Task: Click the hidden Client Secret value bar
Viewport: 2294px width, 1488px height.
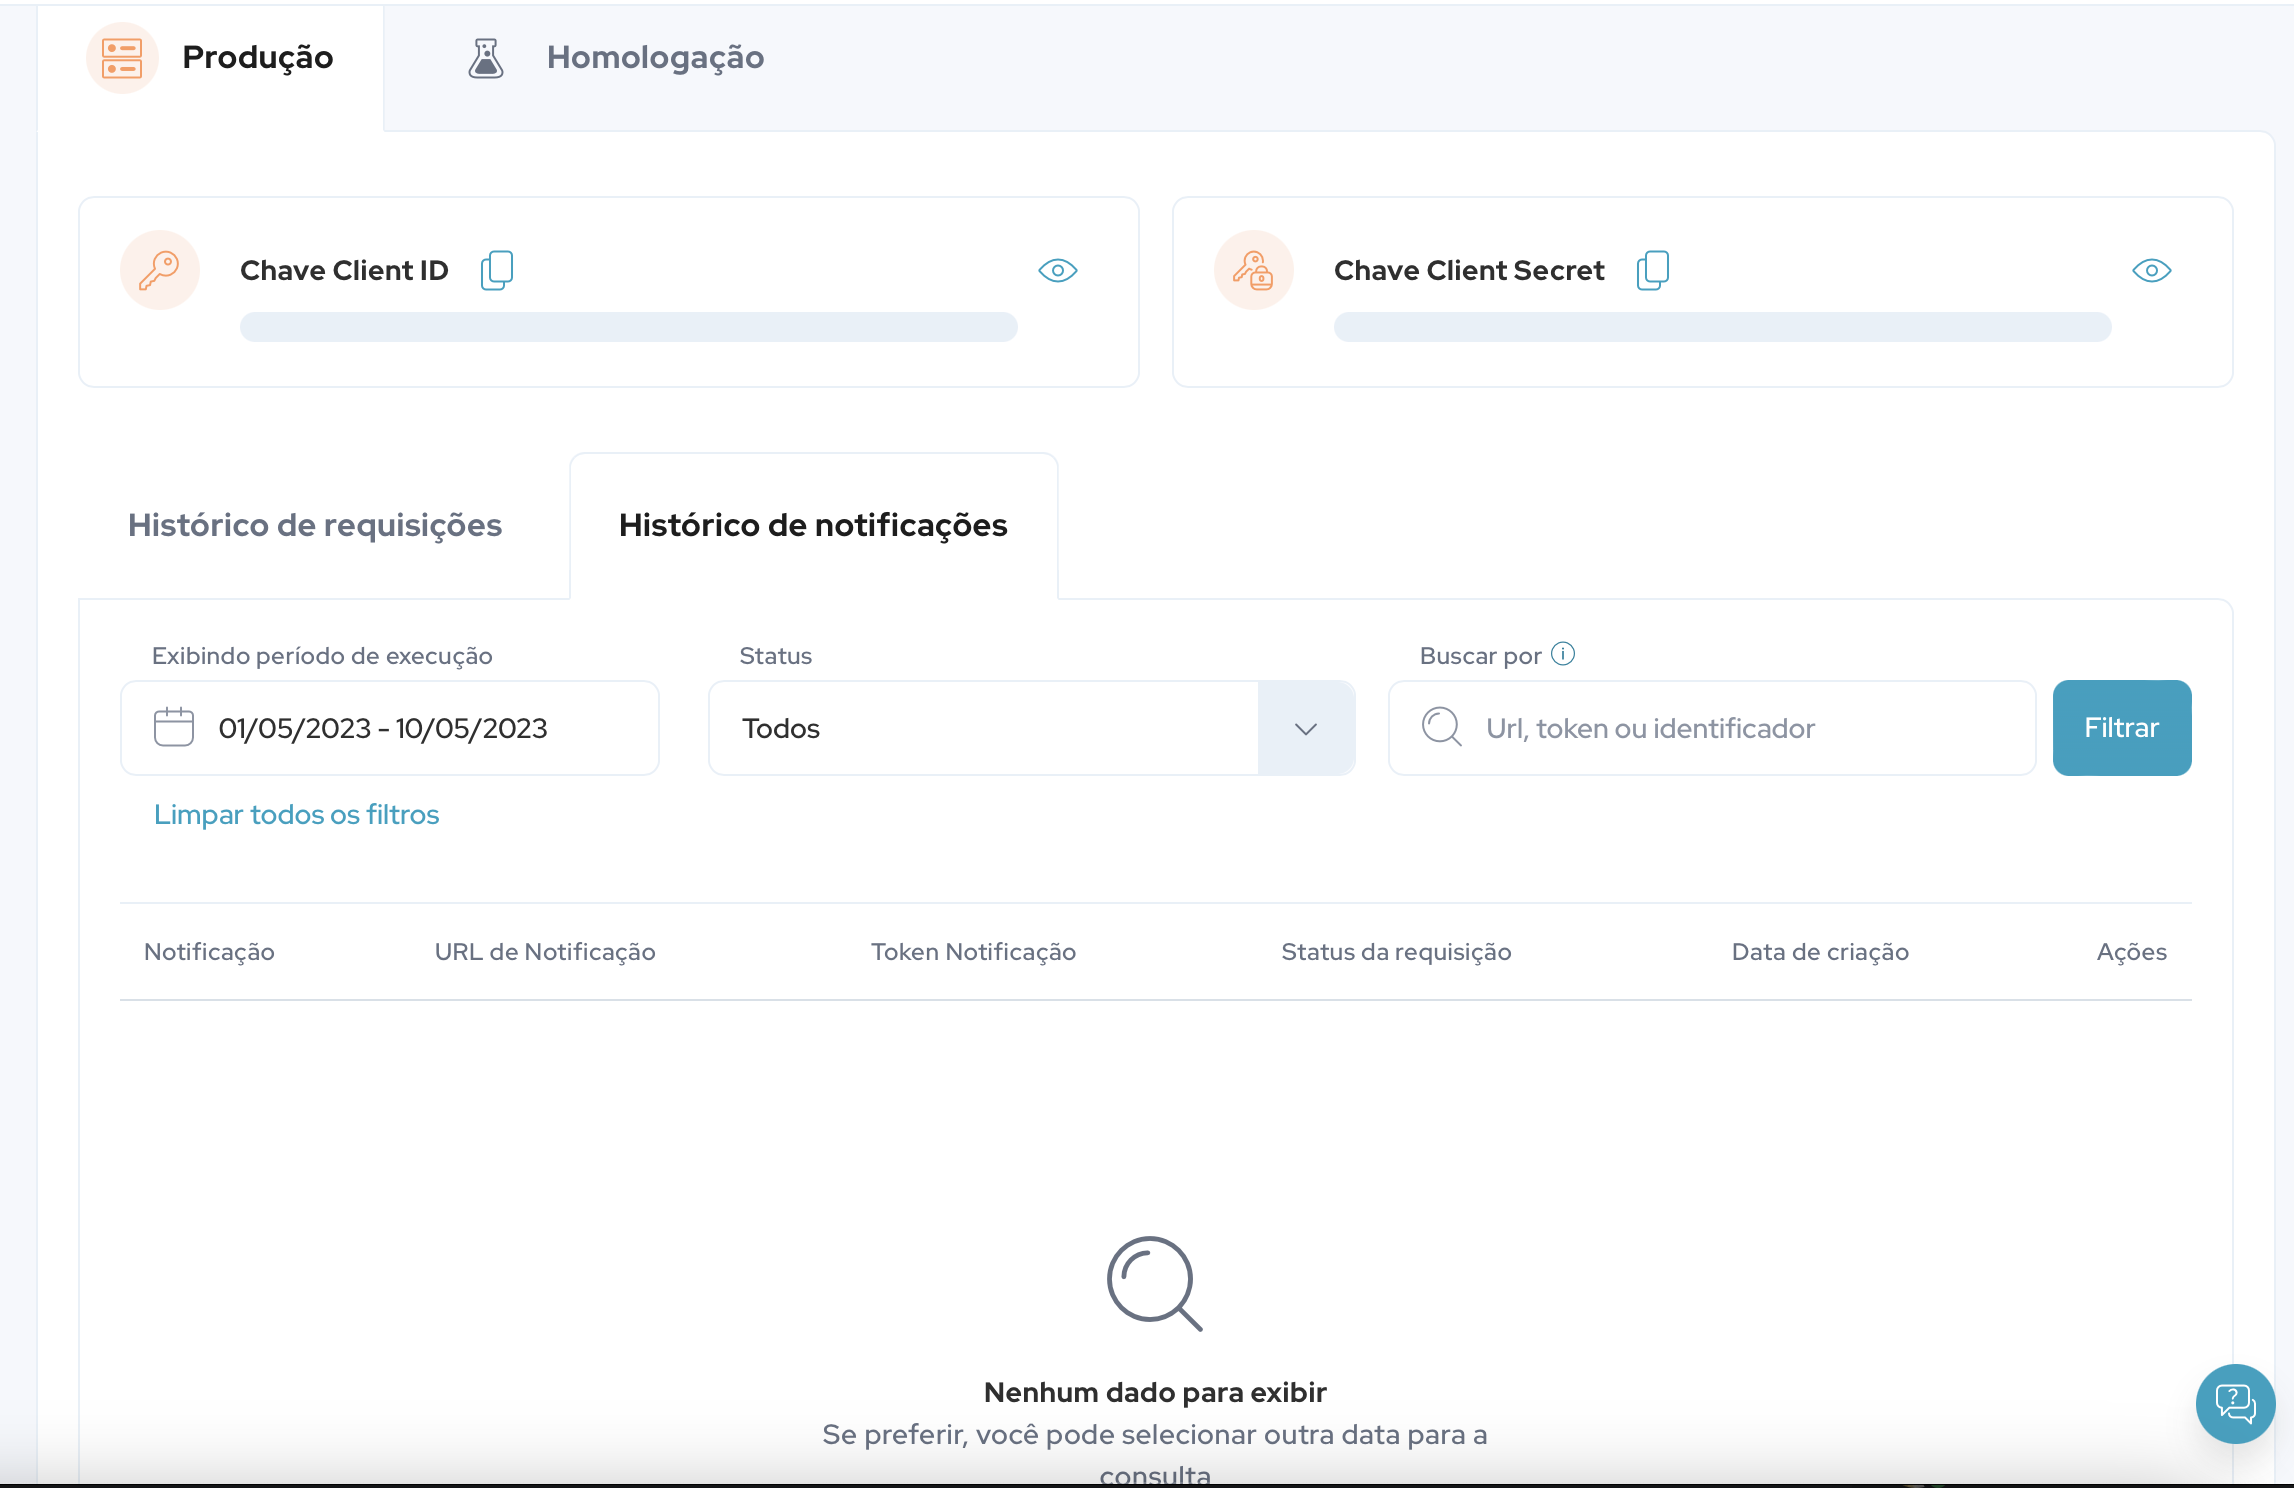Action: (1723, 327)
